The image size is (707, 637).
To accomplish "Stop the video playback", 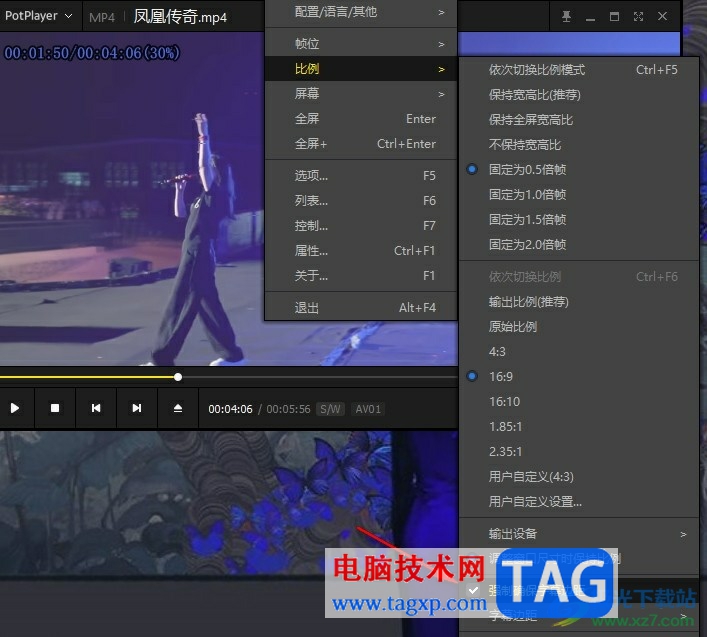I will click(x=55, y=408).
